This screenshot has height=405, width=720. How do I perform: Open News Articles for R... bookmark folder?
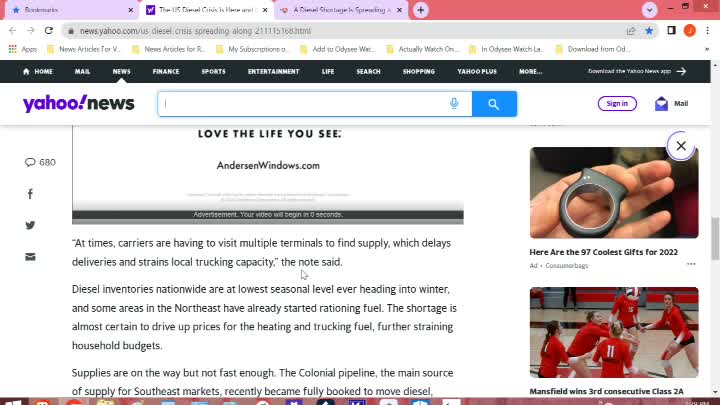coord(169,49)
